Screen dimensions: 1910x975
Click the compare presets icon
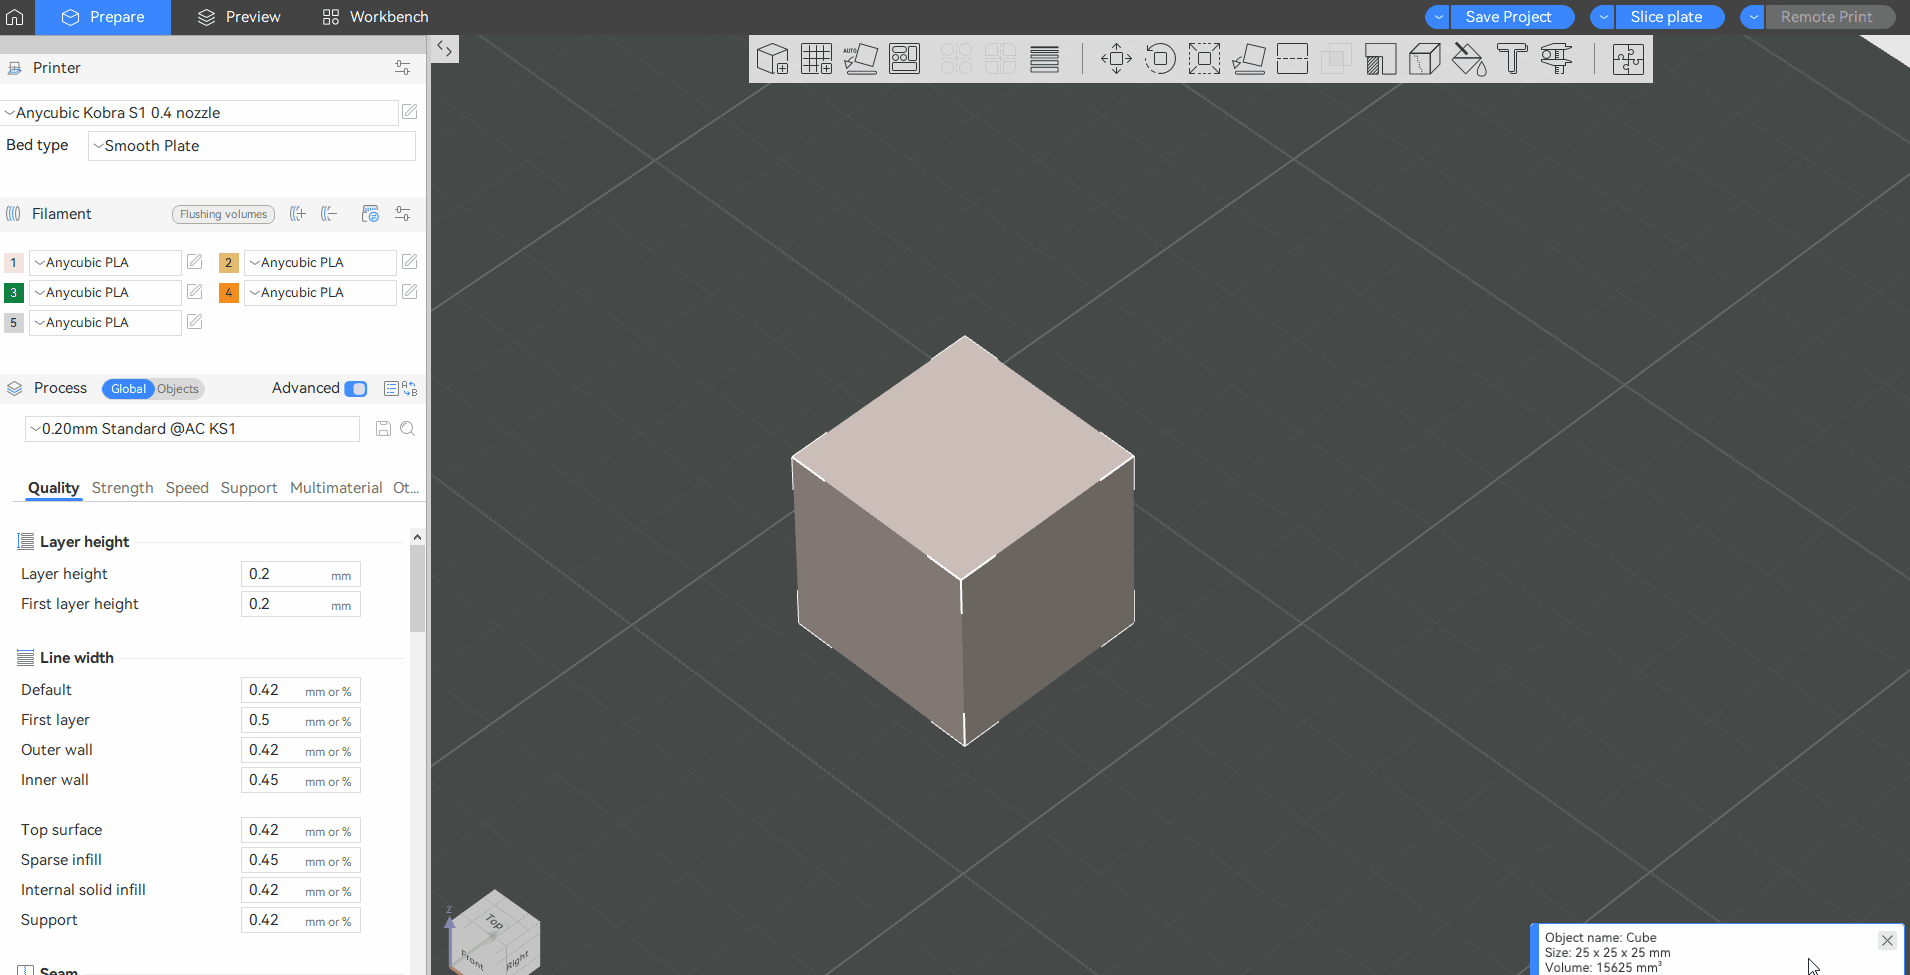[x=410, y=389]
